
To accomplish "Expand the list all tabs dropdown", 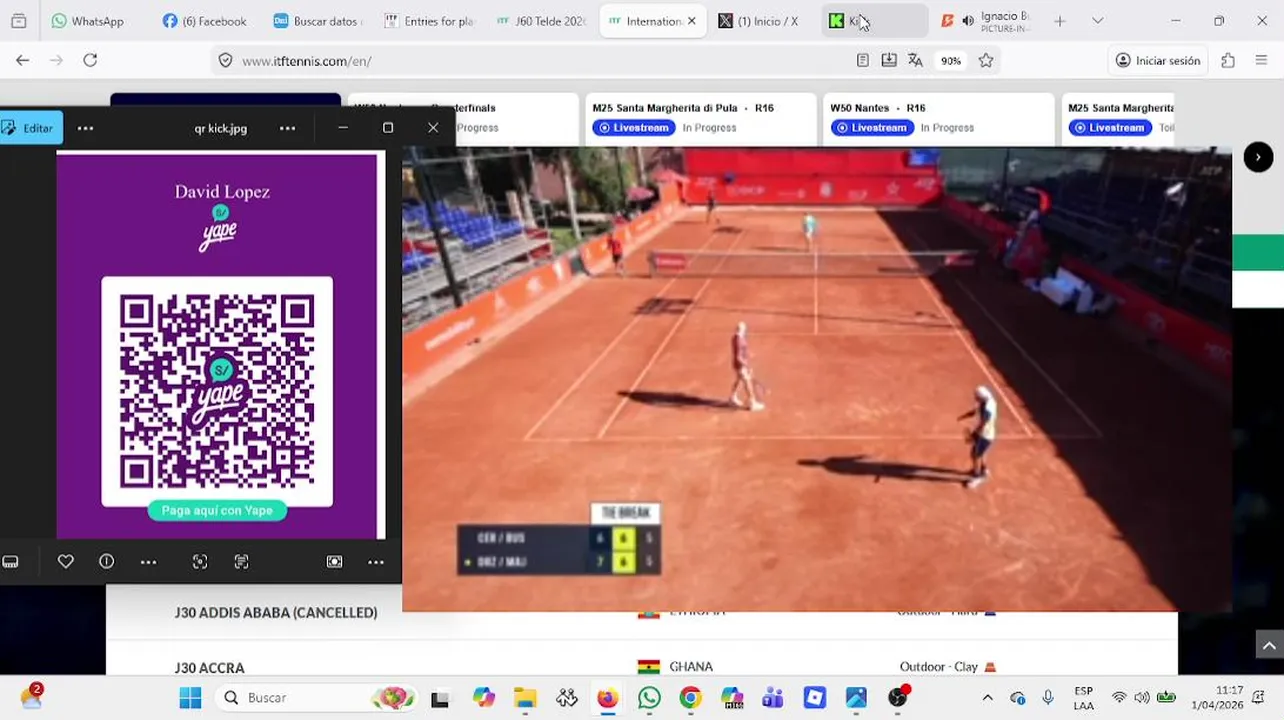I will click(1097, 21).
